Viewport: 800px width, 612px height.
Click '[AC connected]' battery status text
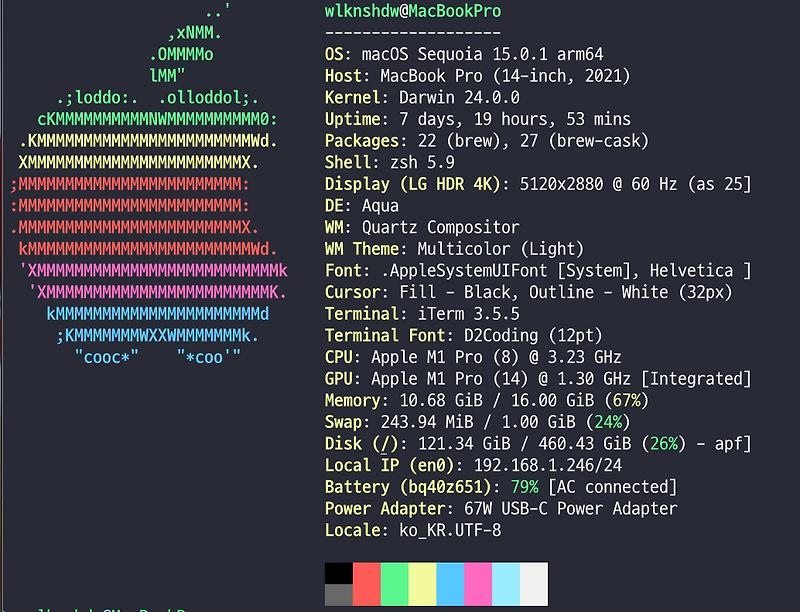coord(613,487)
